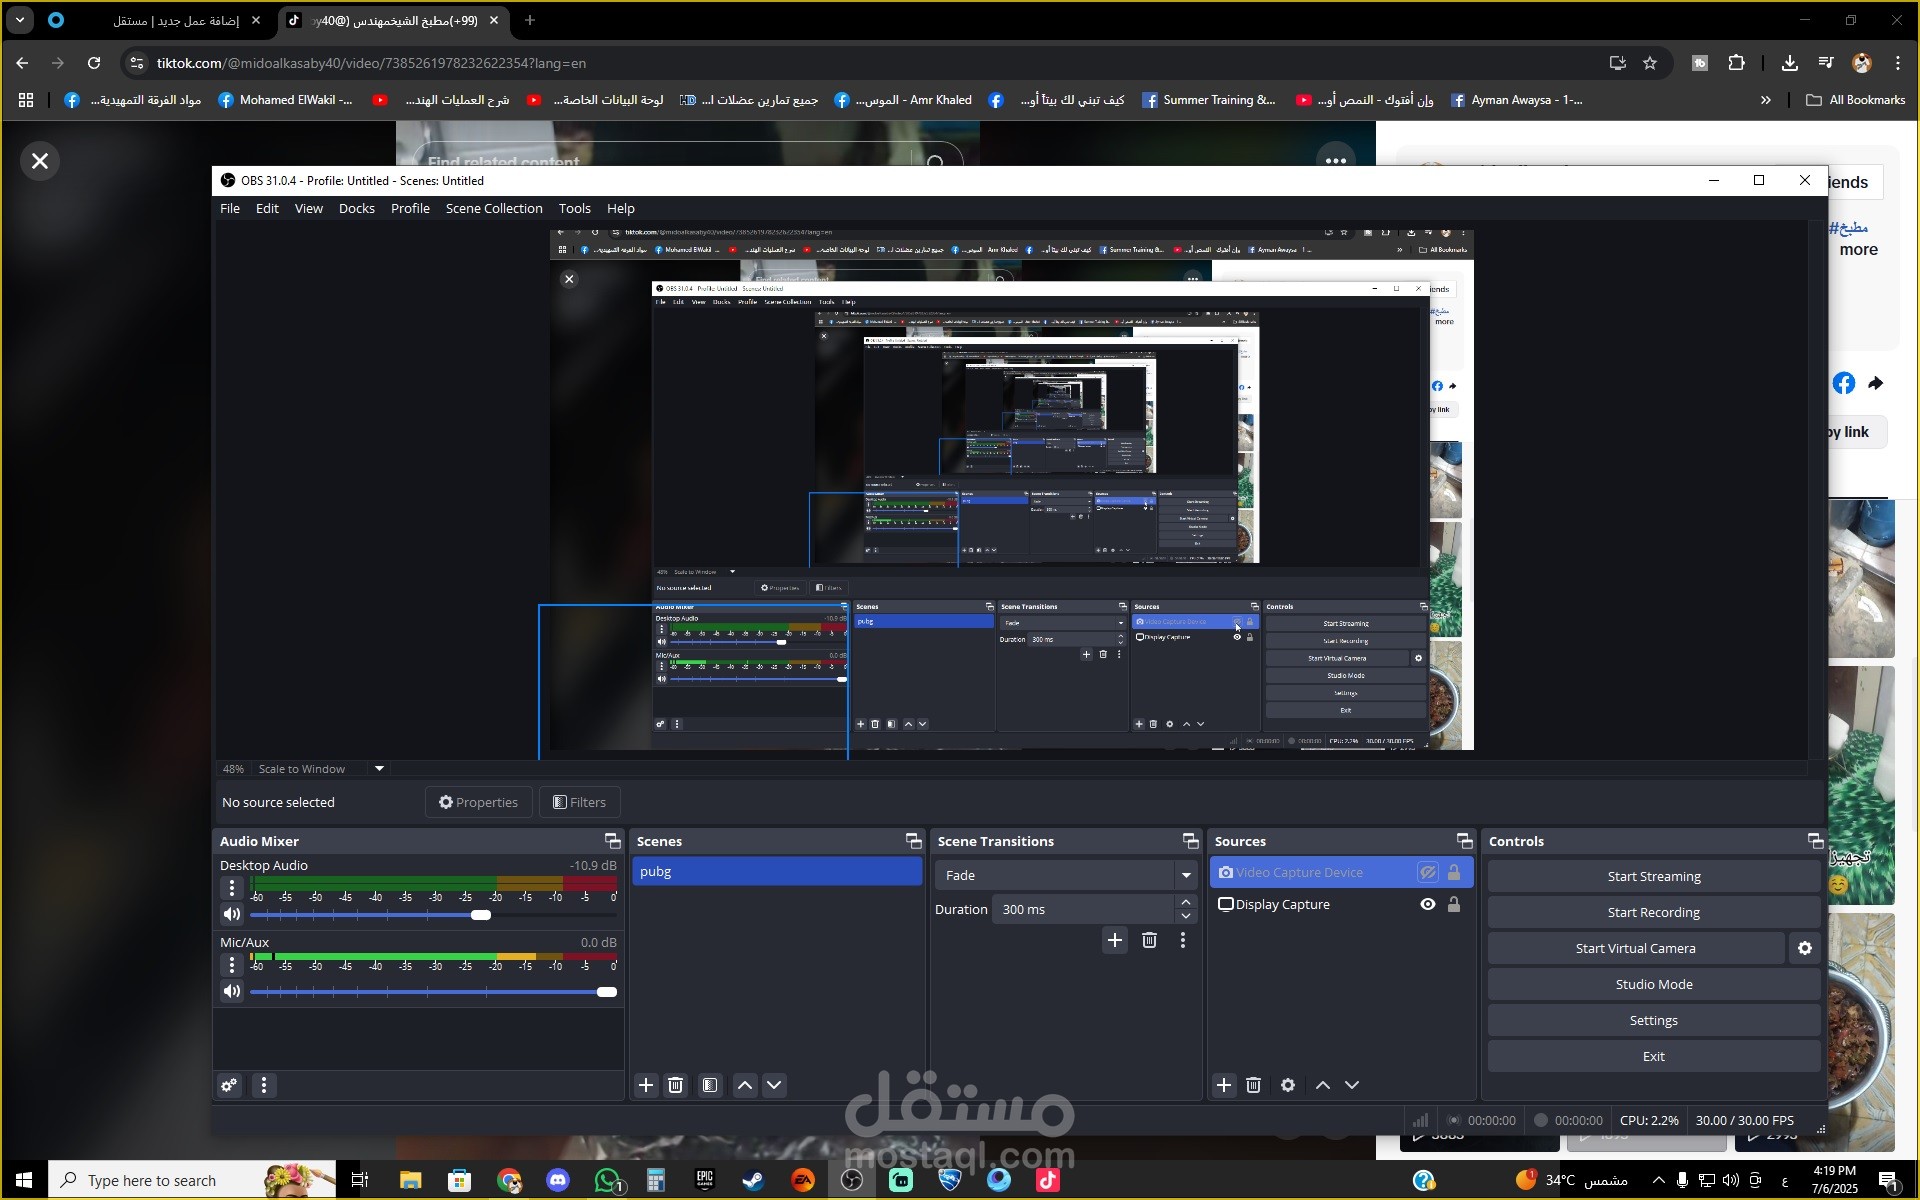The height and width of the screenshot is (1200, 1920).
Task: Remove selected scene with trash icon
Action: (676, 1085)
